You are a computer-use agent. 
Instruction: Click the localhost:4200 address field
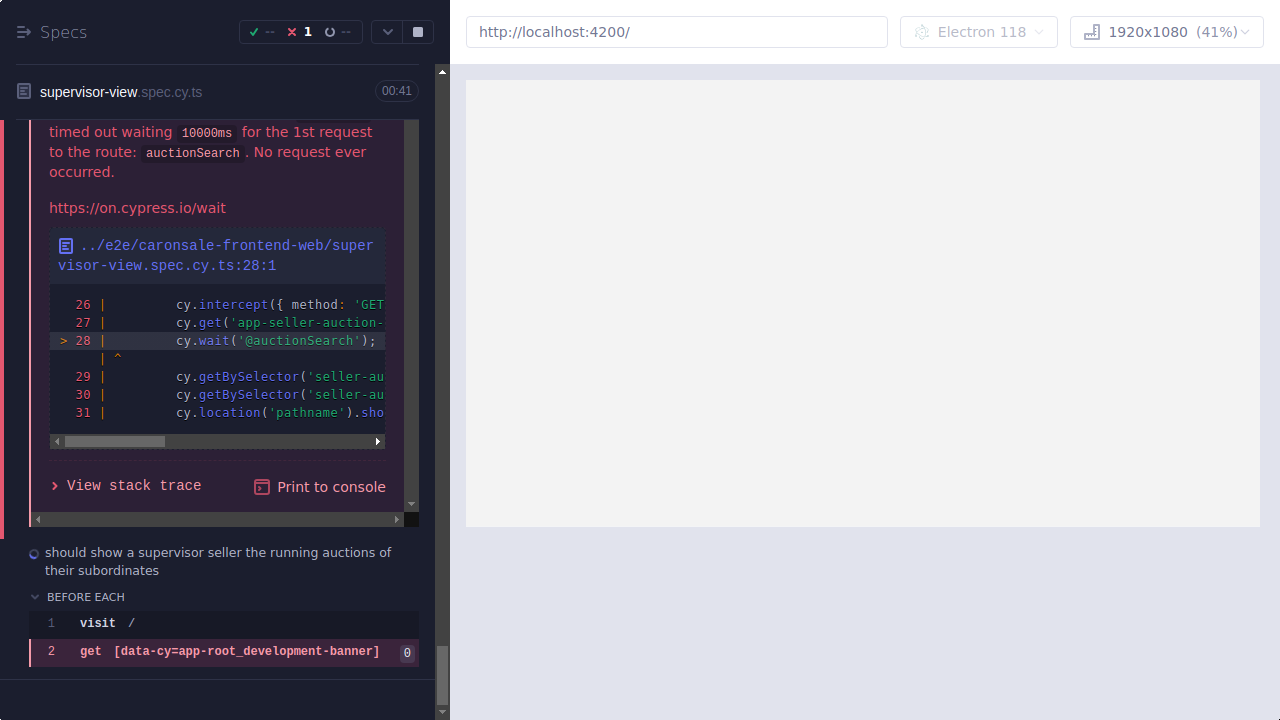pos(676,31)
